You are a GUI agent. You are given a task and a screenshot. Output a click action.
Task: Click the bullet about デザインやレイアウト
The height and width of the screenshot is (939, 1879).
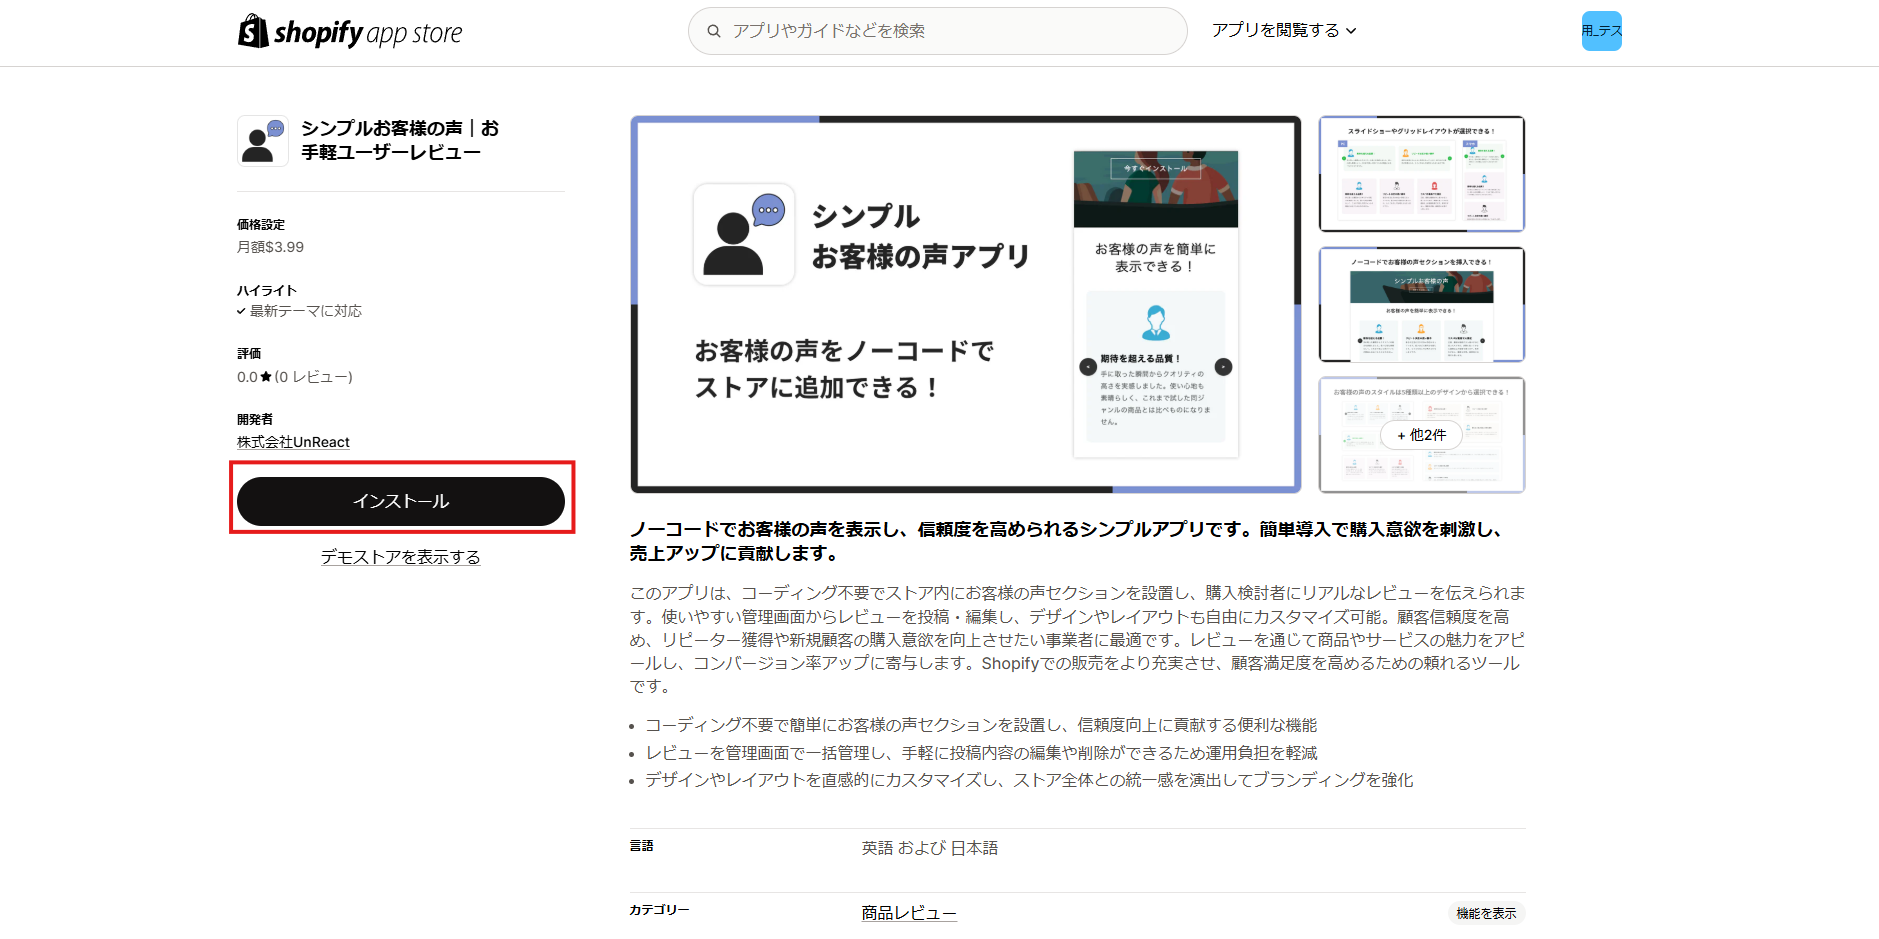[1029, 780]
